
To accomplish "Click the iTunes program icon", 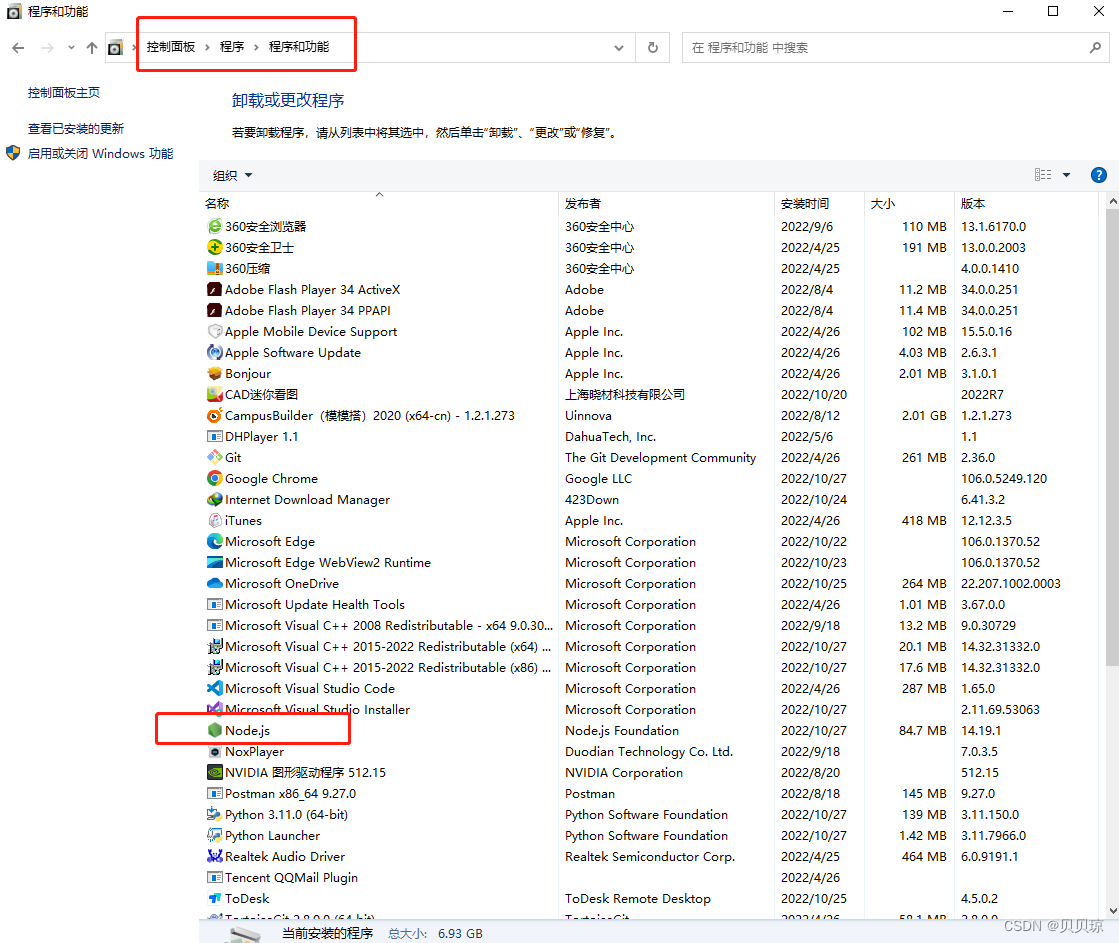I will point(214,520).
